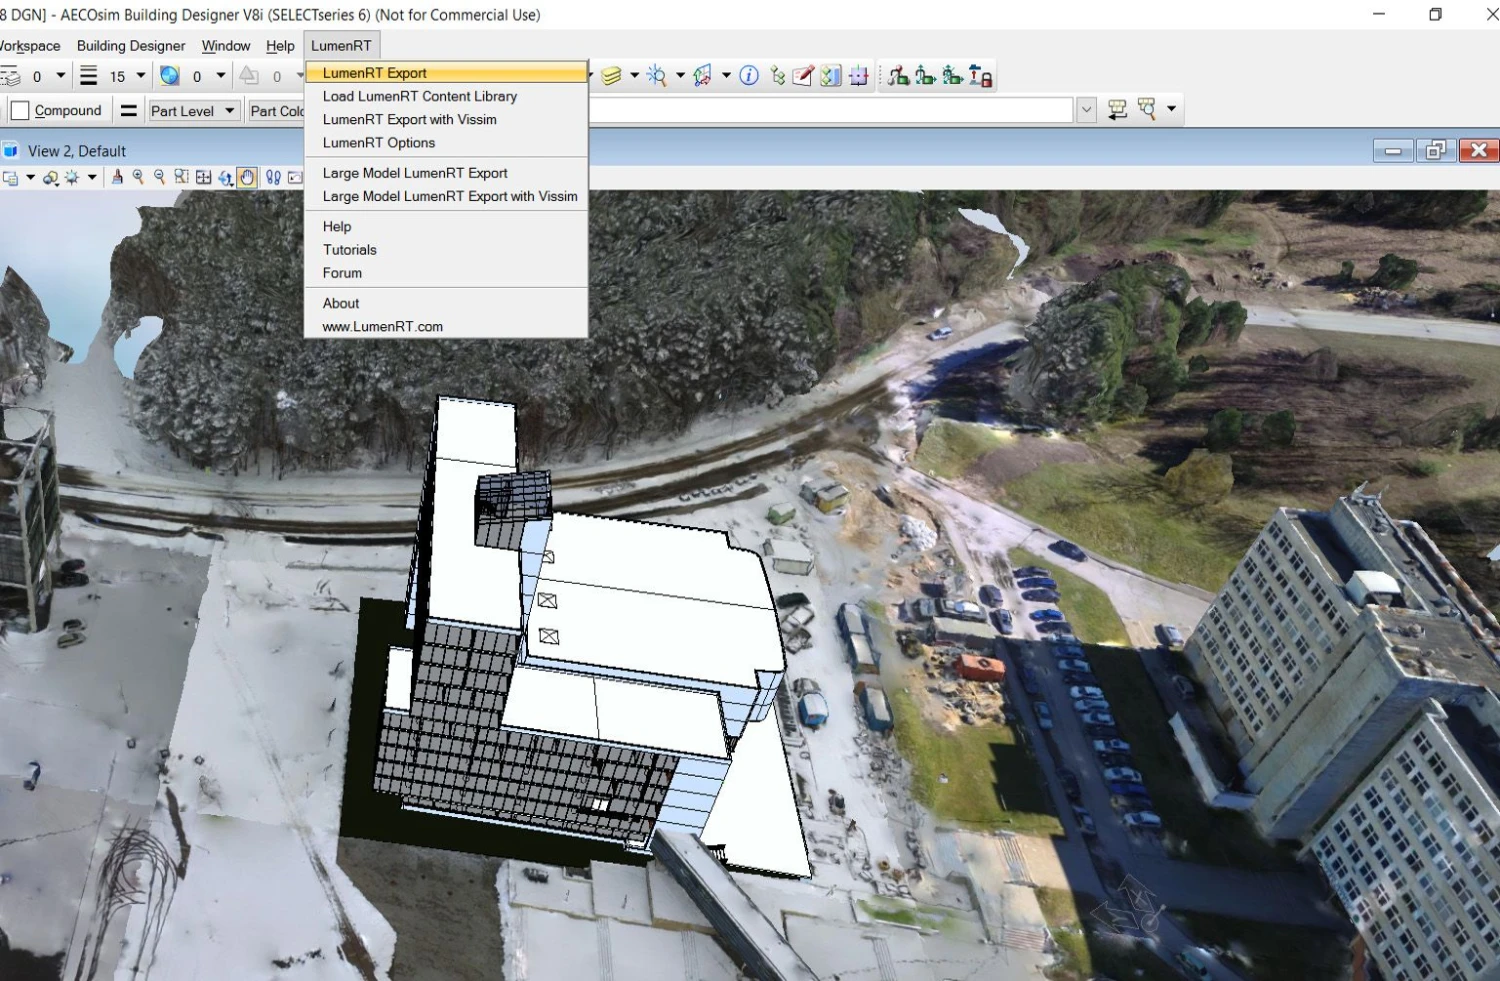Open the Part Color dropdown
The image size is (1500, 981).
coord(277,111)
